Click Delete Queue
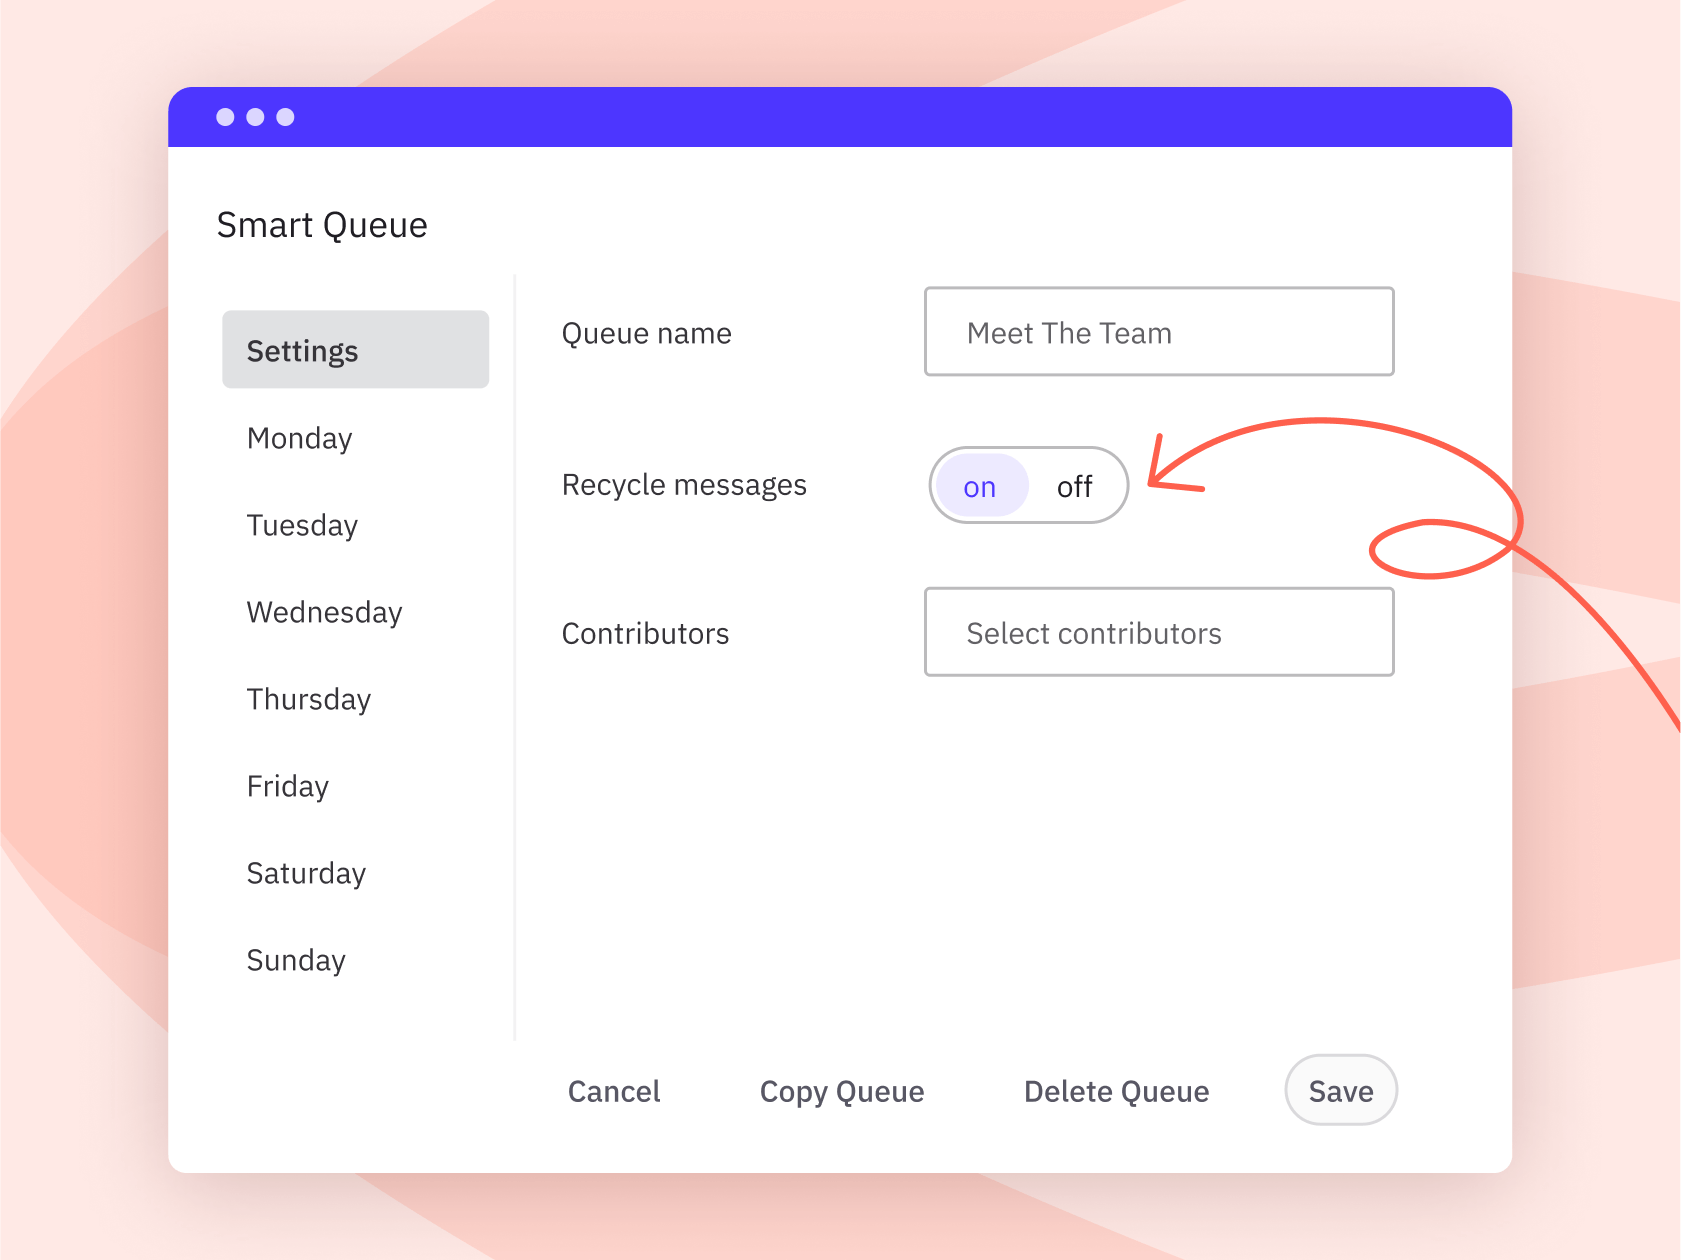 pos(1116,1091)
